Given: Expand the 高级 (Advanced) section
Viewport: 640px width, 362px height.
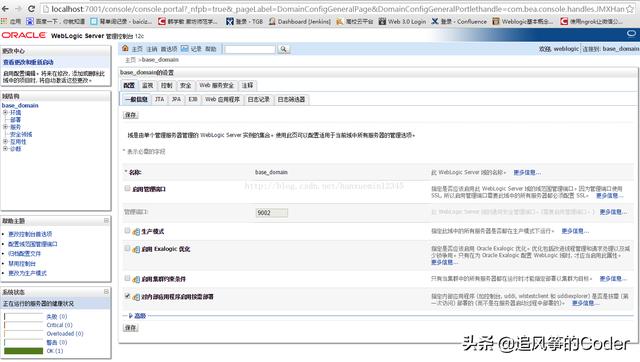Looking at the screenshot, I should point(137,316).
